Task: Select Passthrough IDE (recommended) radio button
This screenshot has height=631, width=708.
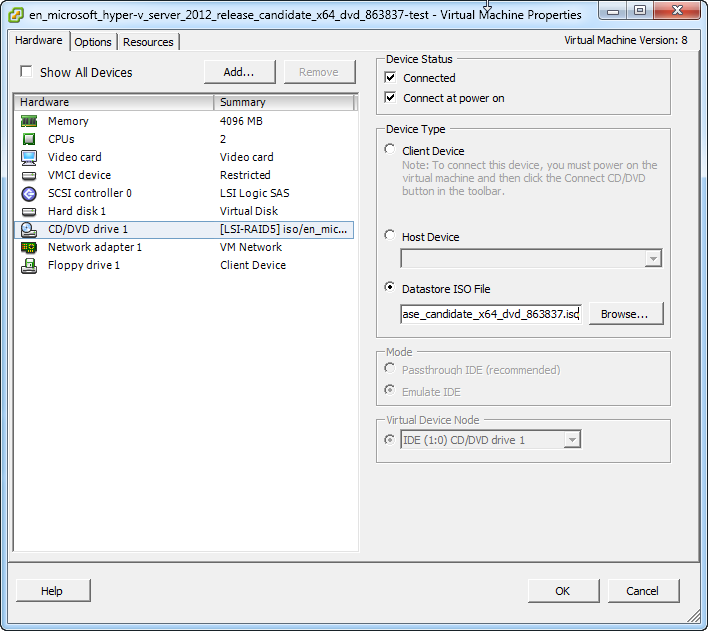Action: click(x=390, y=368)
